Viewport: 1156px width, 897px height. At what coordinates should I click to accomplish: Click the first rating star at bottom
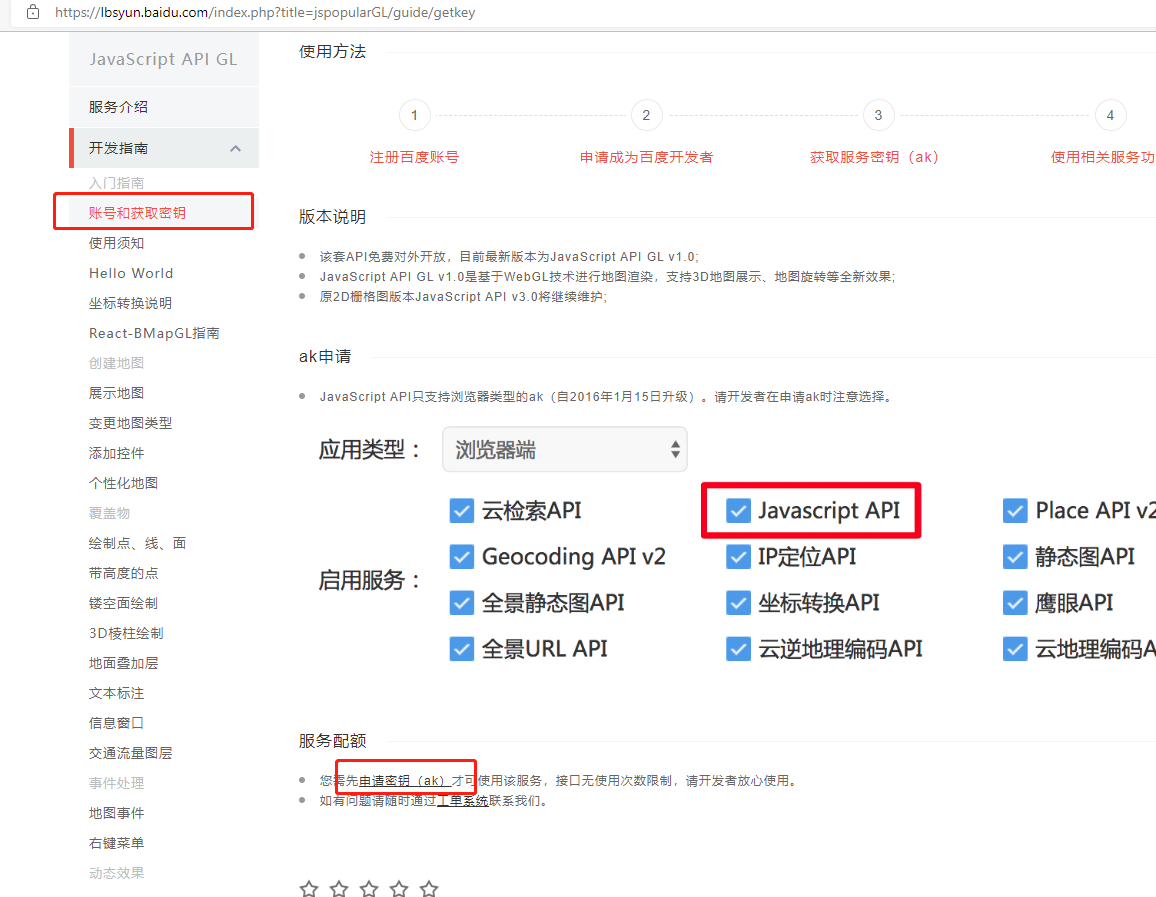(308, 887)
